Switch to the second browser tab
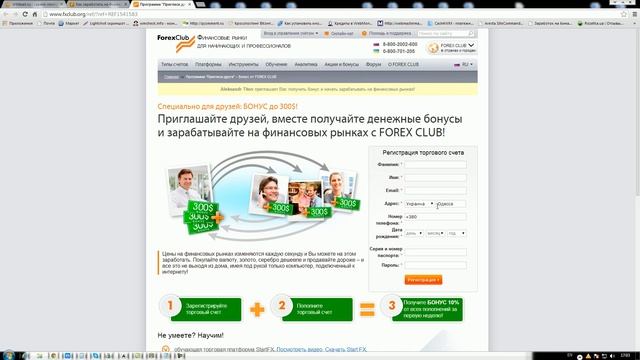The image size is (640, 360). [x=98, y=4]
